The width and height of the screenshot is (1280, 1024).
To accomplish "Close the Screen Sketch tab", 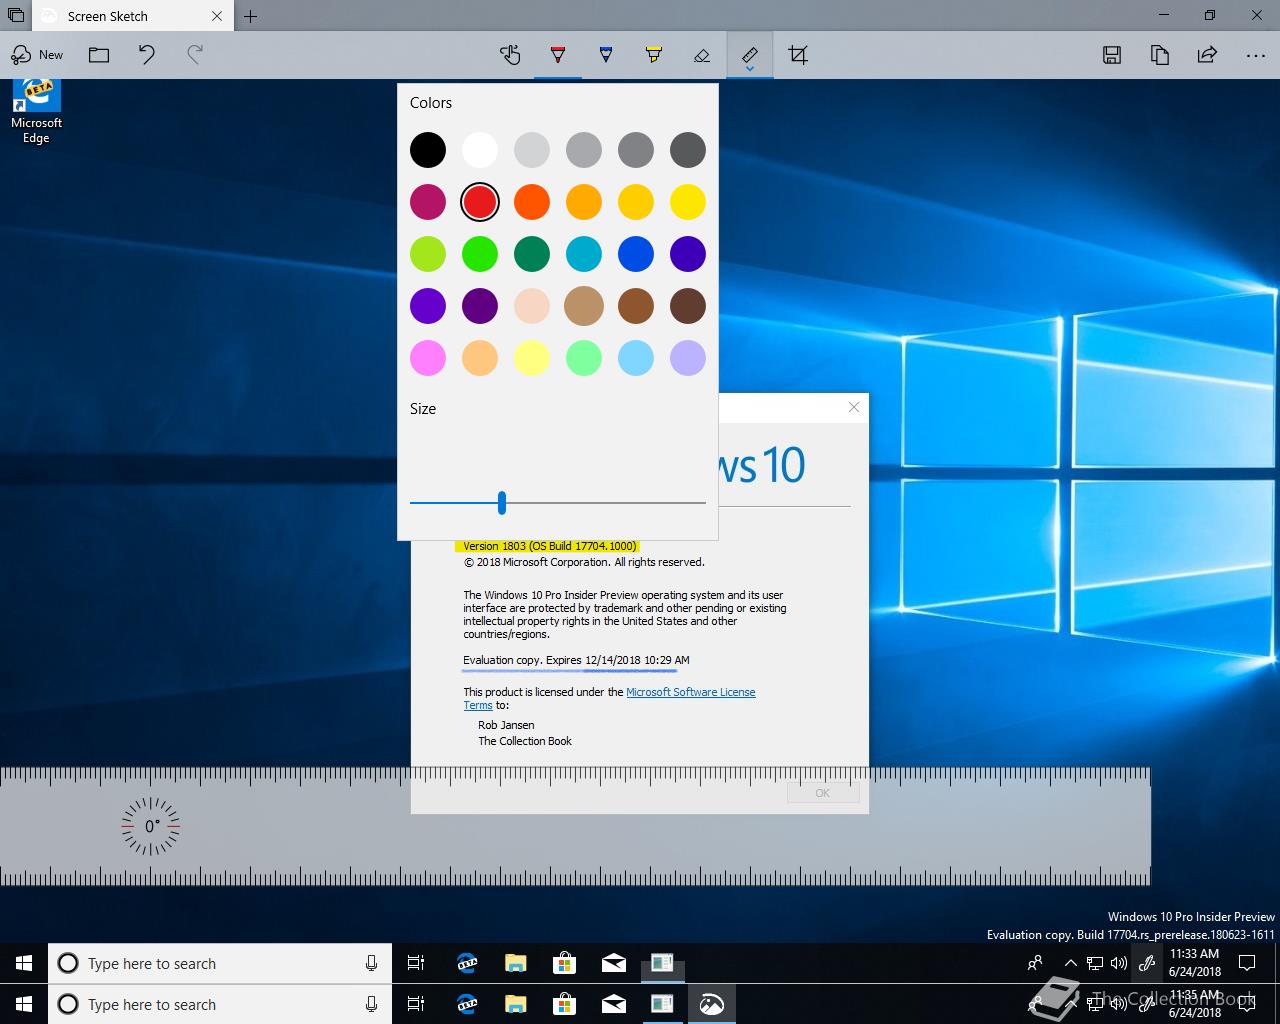I will [217, 16].
